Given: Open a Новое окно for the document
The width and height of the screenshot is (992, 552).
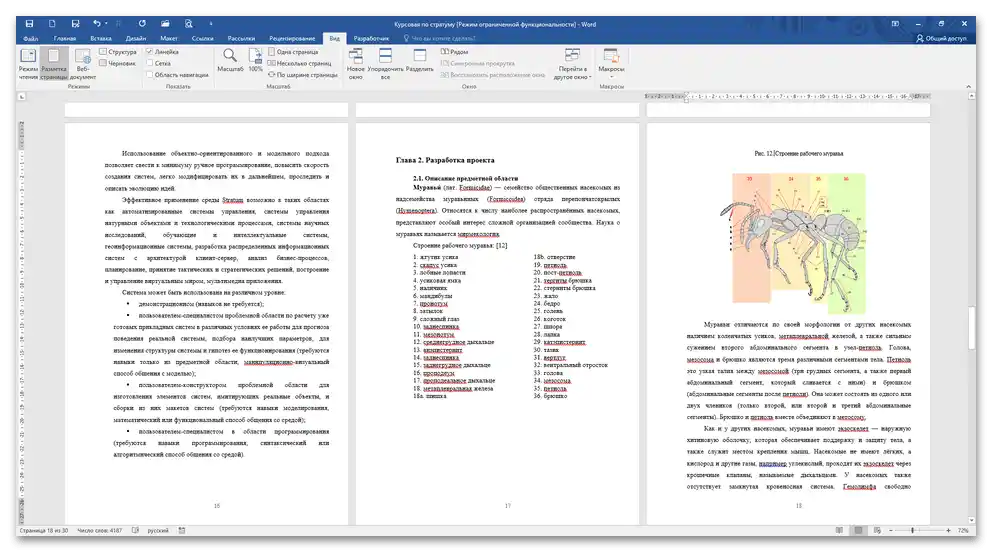Looking at the screenshot, I should coord(356,63).
